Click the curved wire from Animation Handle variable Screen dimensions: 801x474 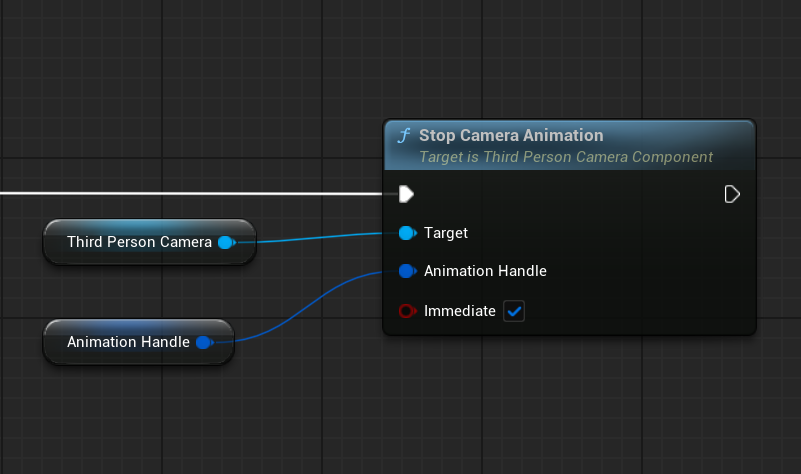pos(300,309)
